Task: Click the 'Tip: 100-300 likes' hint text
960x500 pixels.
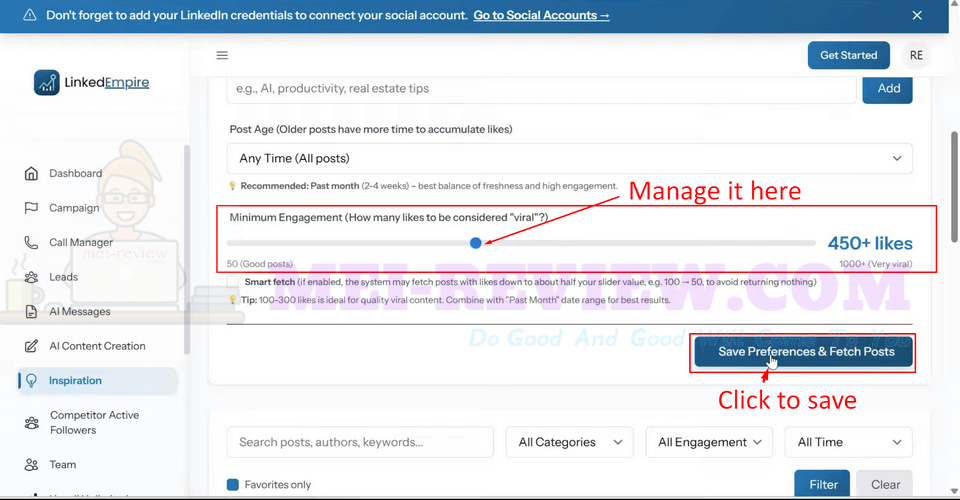Action: pyautogui.click(x=456, y=300)
